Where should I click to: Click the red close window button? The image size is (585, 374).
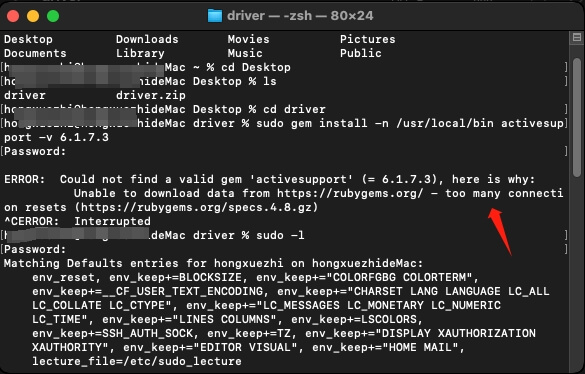(13, 16)
